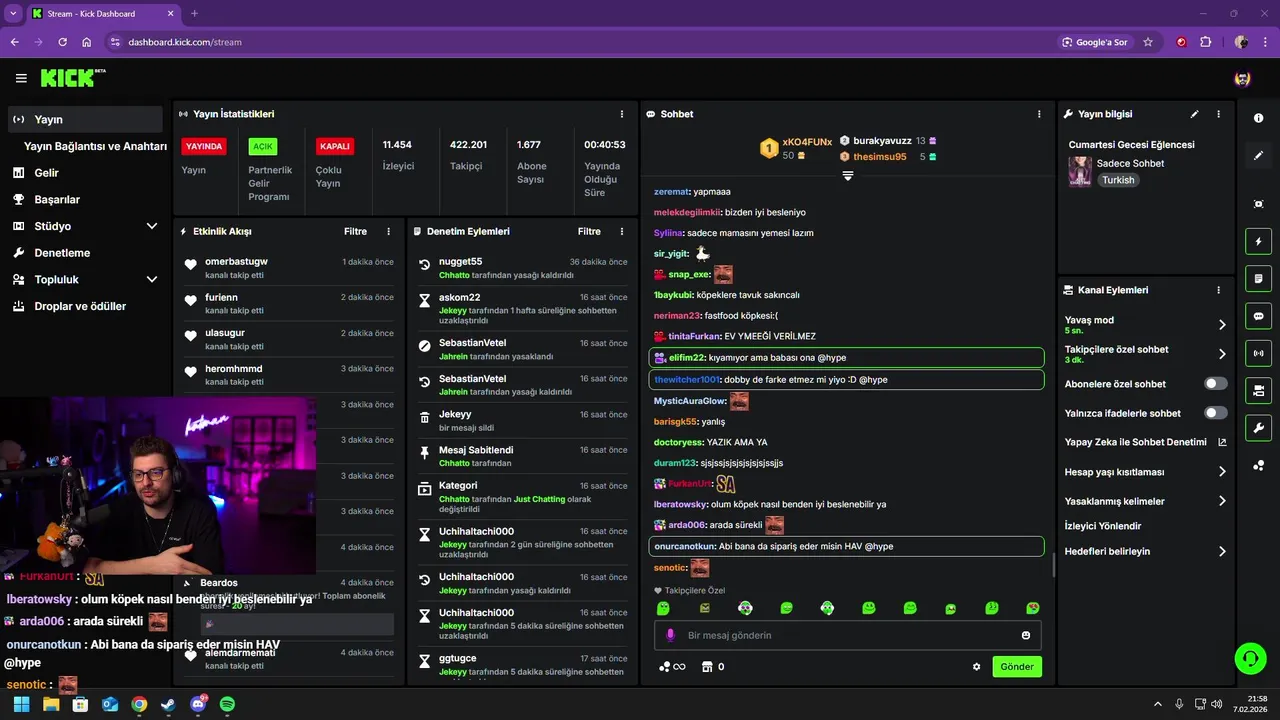Image resolution: width=1280 pixels, height=720 pixels.
Task: Click the lightning bolt icon in right sidebar
Action: click(x=1258, y=241)
